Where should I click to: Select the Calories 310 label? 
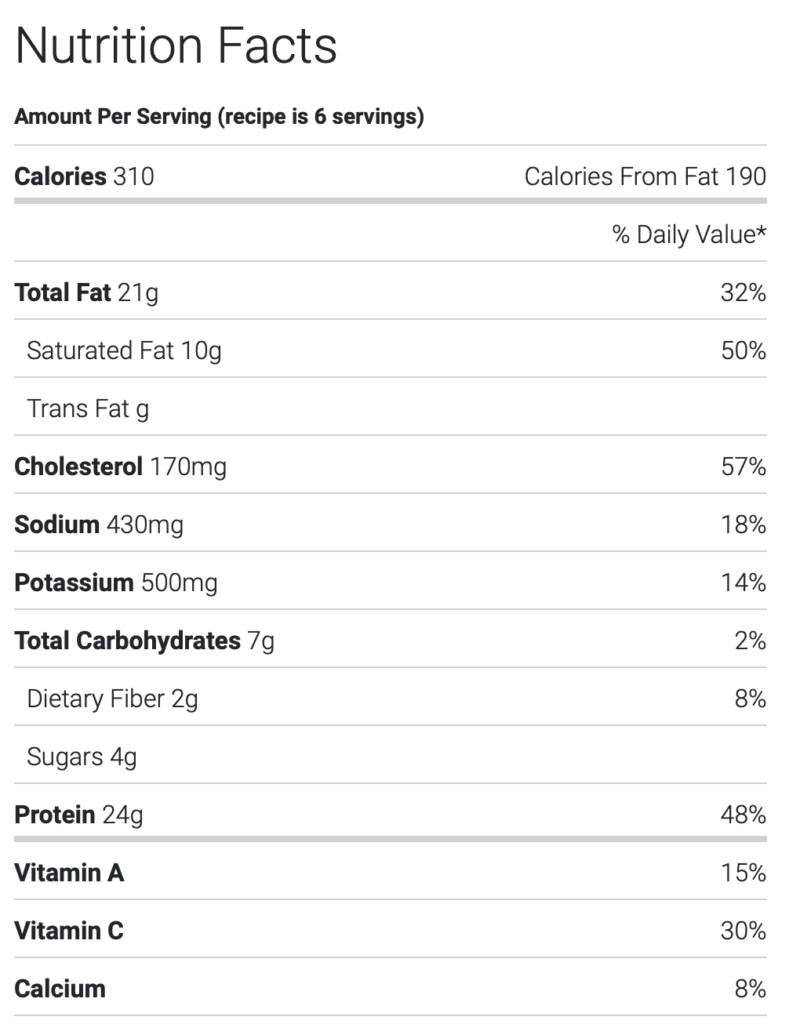[x=84, y=177]
